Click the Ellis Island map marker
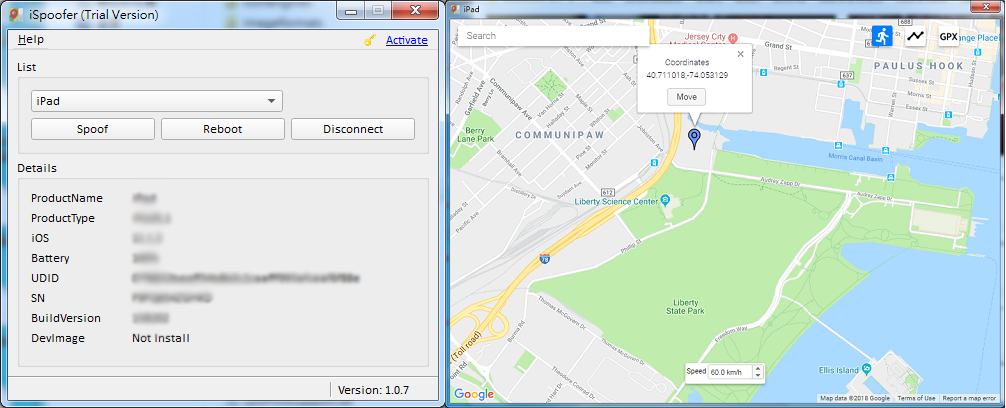 click(866, 369)
